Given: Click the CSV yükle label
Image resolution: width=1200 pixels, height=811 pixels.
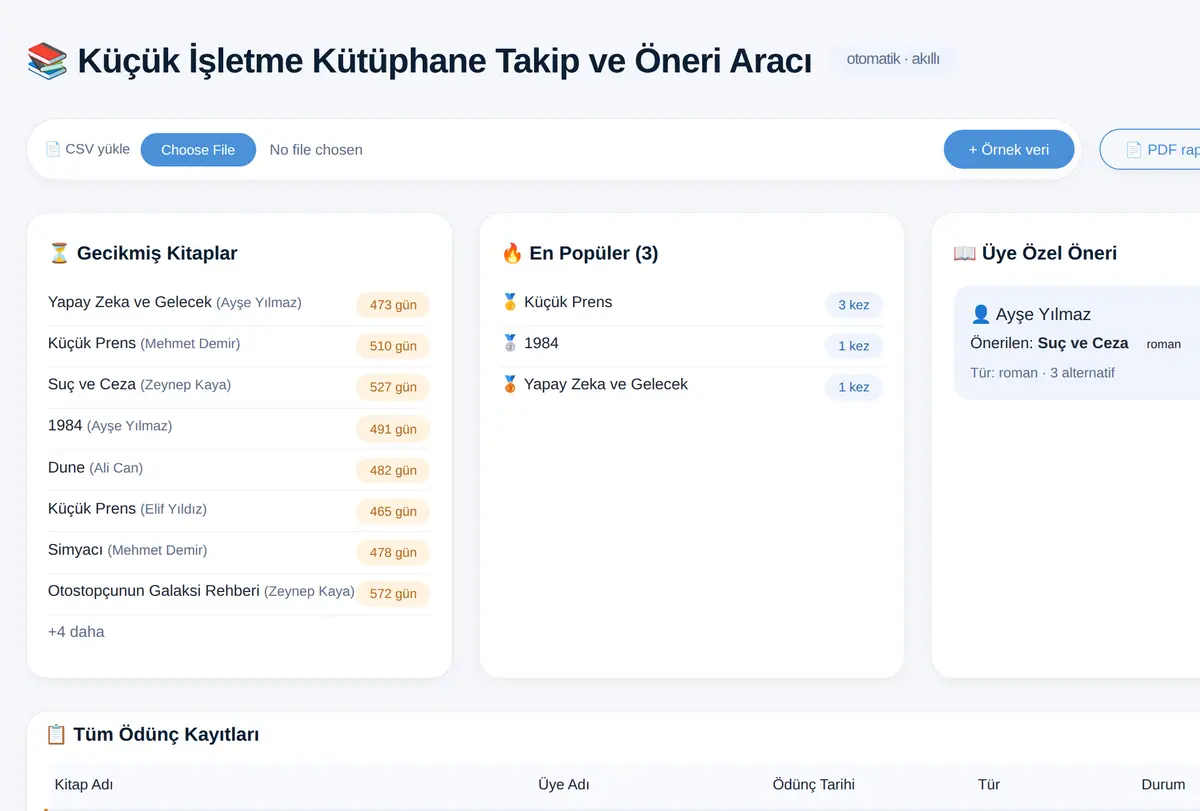Looking at the screenshot, I should pos(88,149).
